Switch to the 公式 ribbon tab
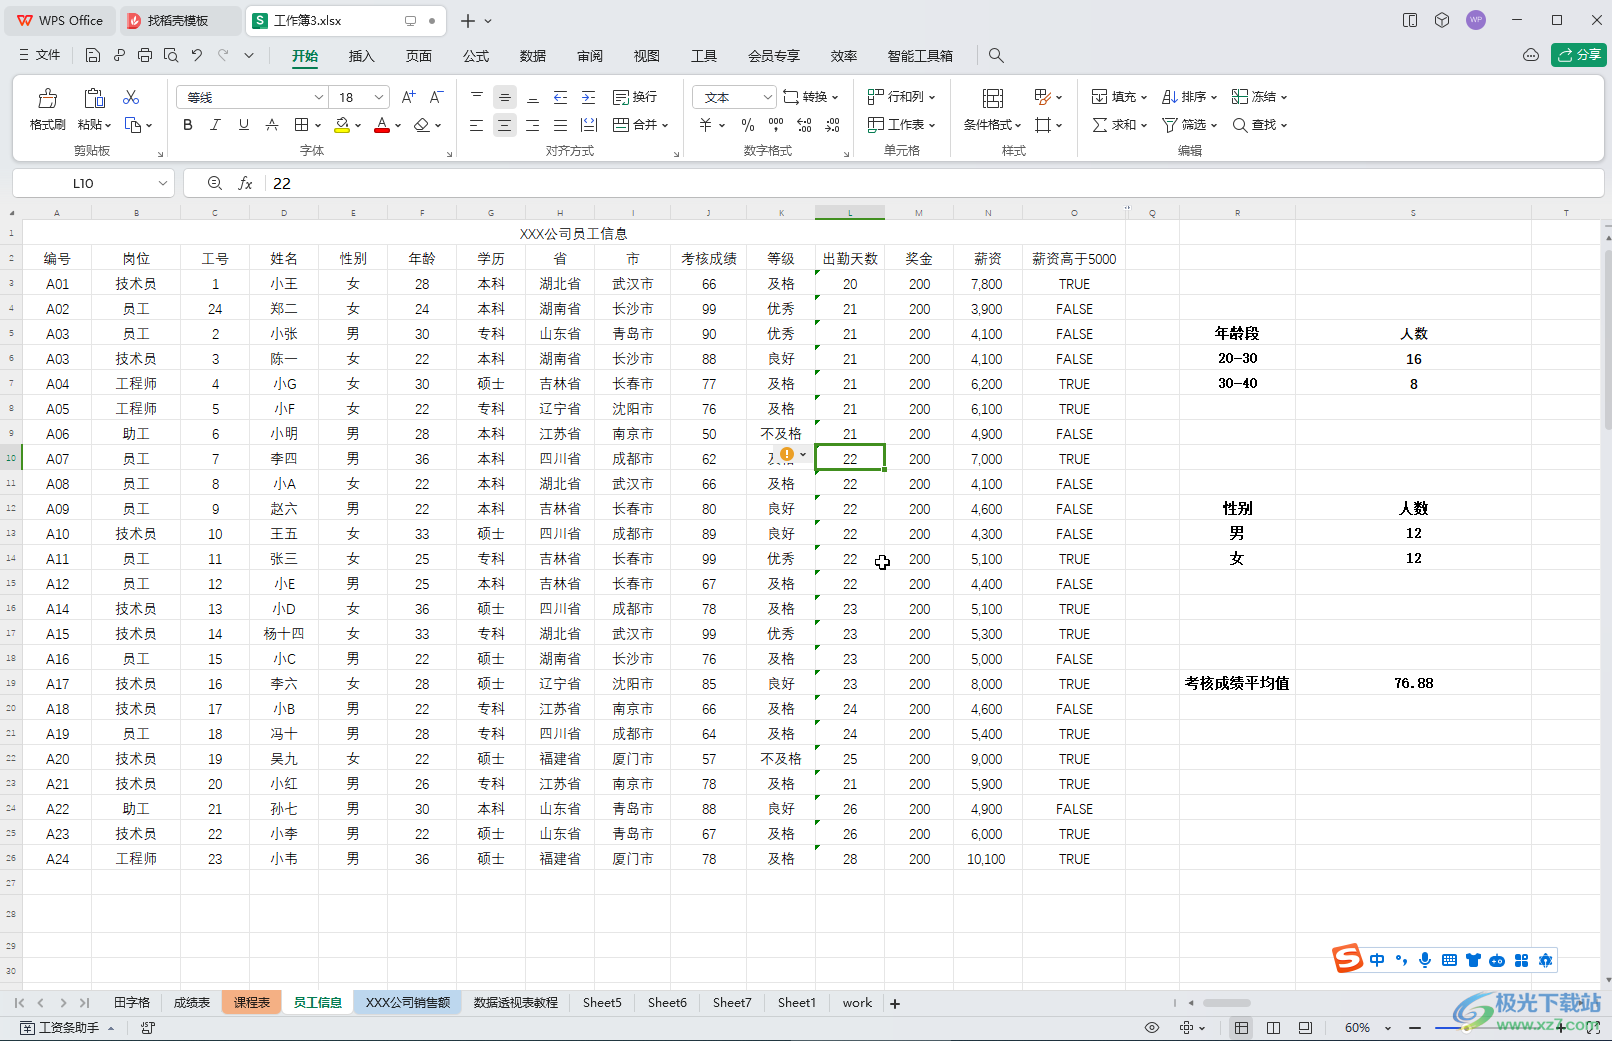The height and width of the screenshot is (1041, 1612). click(x=476, y=56)
